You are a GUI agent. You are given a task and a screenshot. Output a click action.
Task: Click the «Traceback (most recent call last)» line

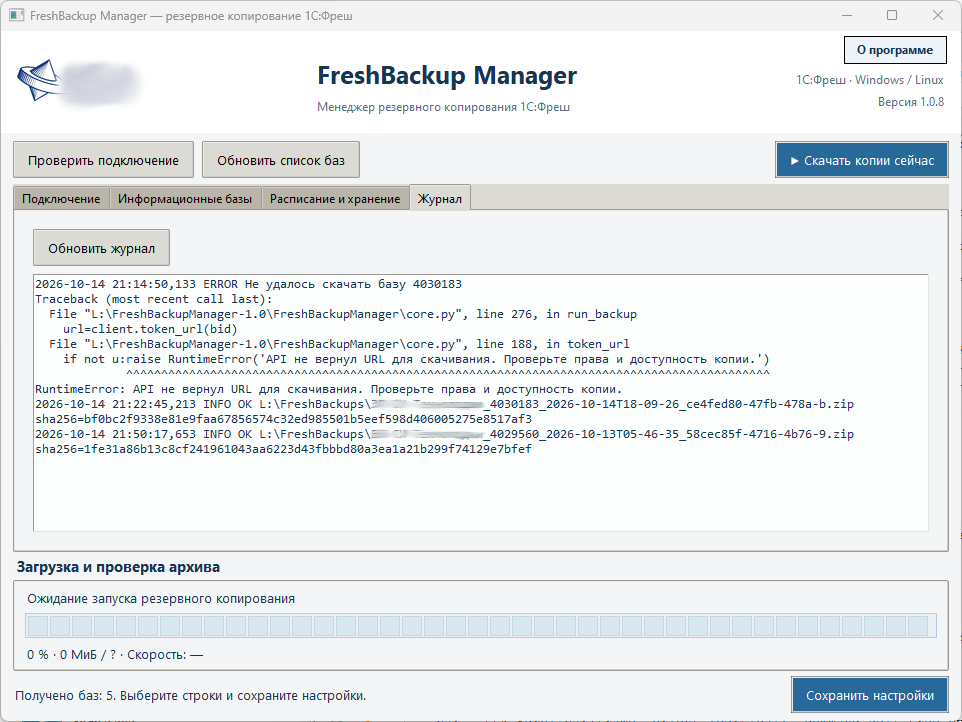click(153, 299)
